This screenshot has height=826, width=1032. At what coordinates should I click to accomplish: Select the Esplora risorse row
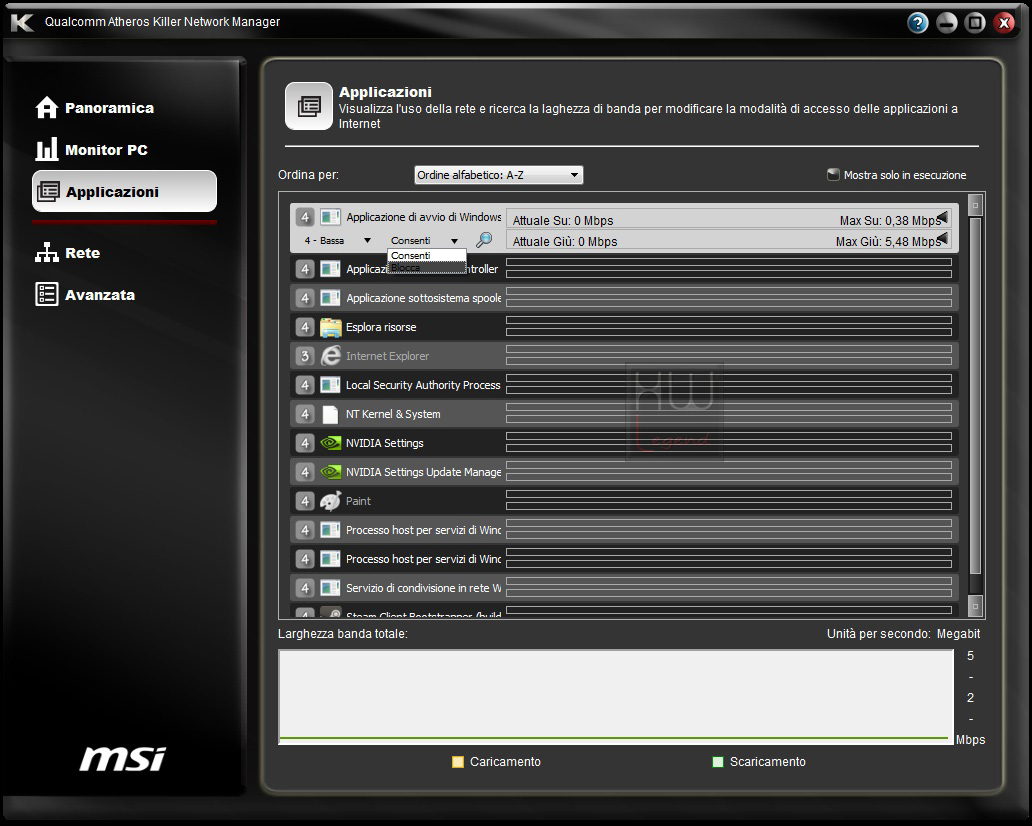623,326
